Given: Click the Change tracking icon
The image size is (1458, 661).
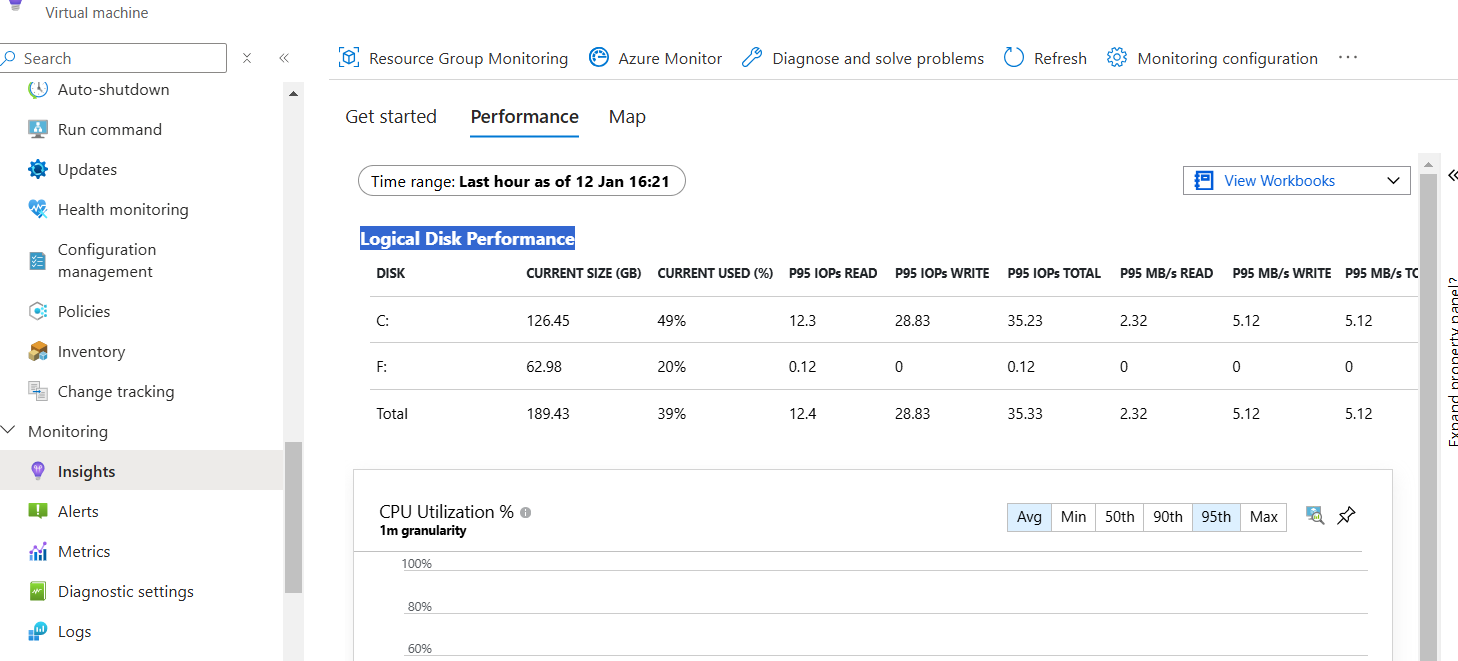Looking at the screenshot, I should [x=38, y=391].
